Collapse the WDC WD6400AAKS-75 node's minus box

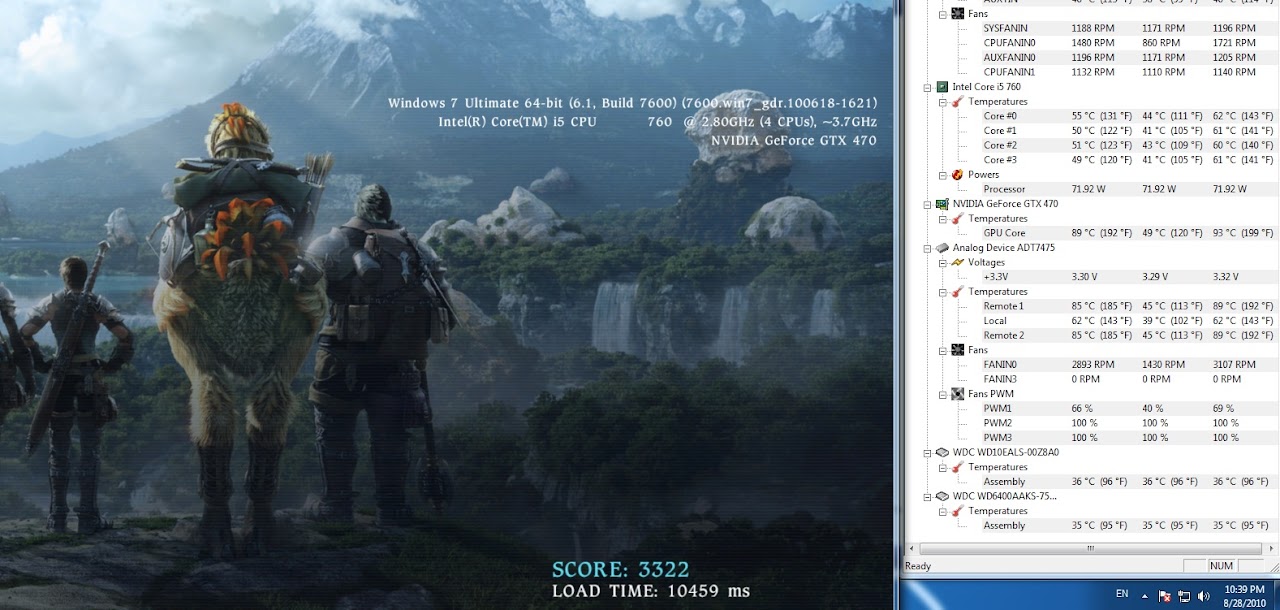pyautogui.click(x=928, y=496)
